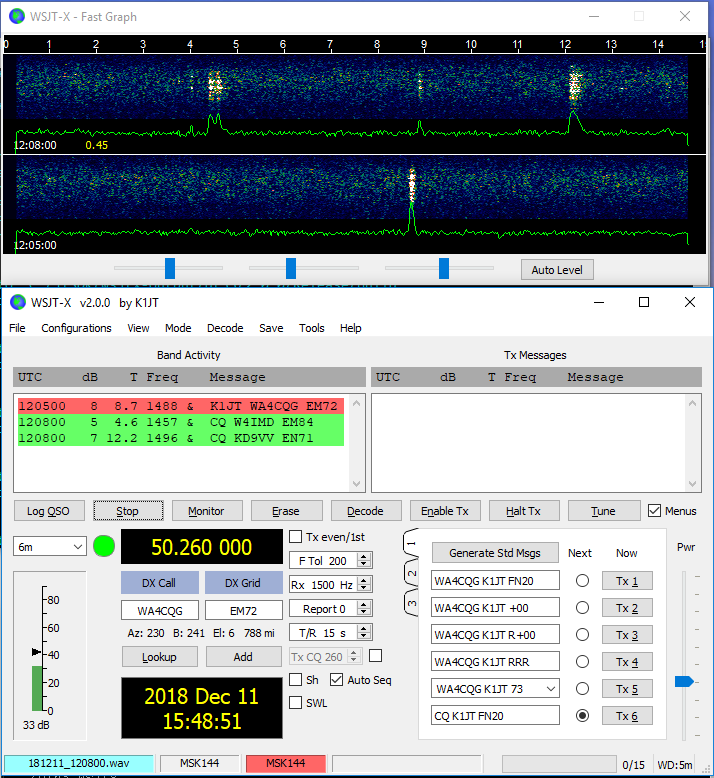Click the Pwr slider handle
Image resolution: width=714 pixels, height=778 pixels.
pyautogui.click(x=684, y=681)
